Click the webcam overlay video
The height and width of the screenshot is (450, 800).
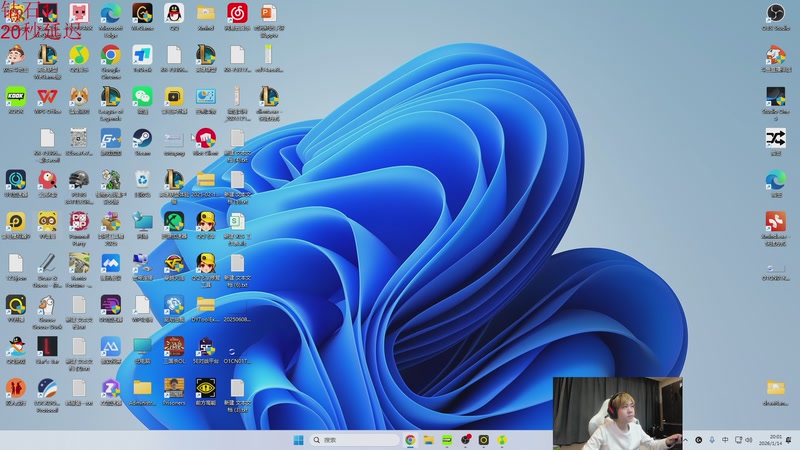[x=617, y=413]
